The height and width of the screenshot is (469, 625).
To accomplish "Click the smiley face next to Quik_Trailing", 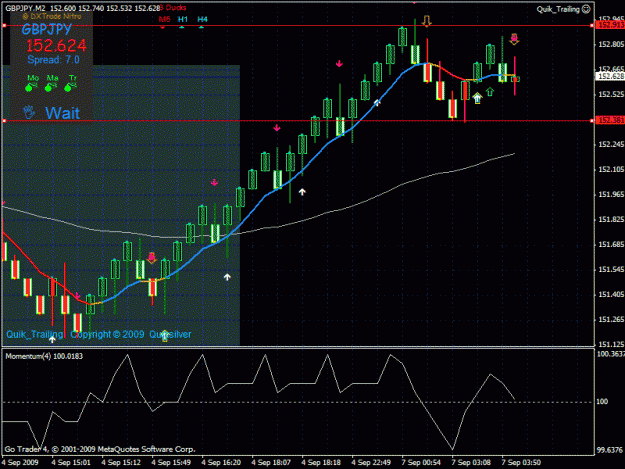I will [586, 9].
